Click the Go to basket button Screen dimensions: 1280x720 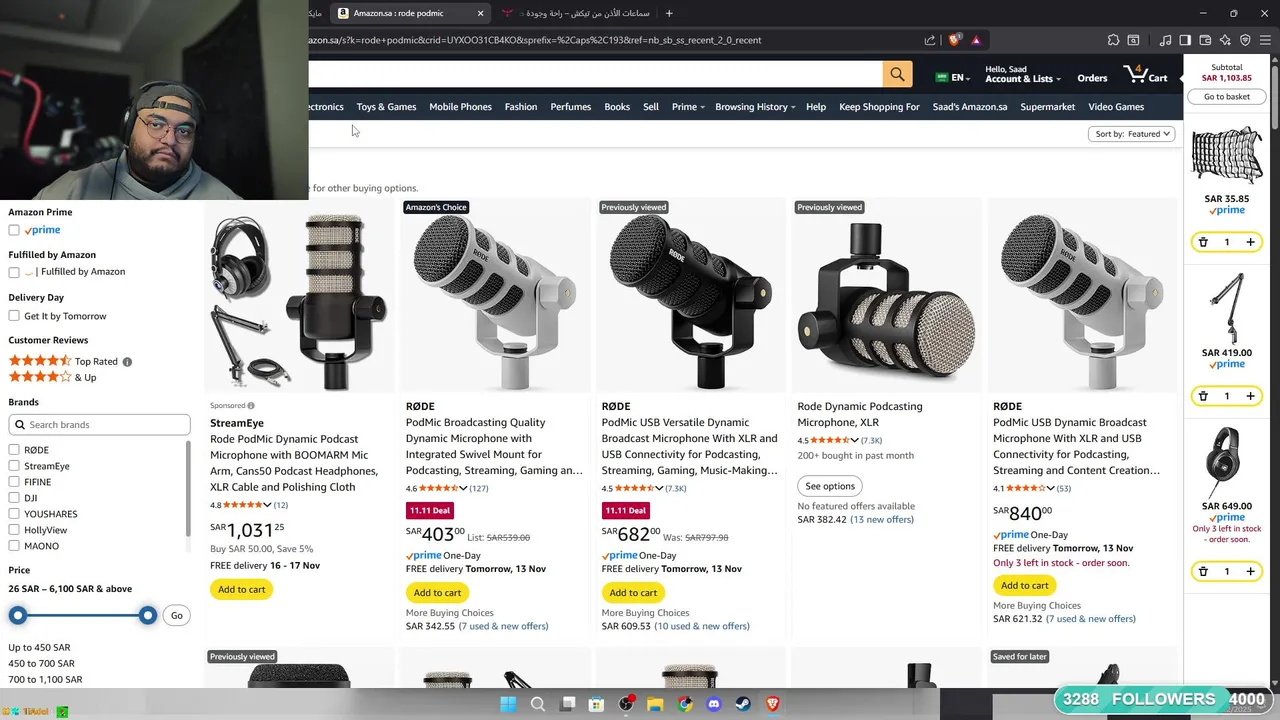(1227, 97)
